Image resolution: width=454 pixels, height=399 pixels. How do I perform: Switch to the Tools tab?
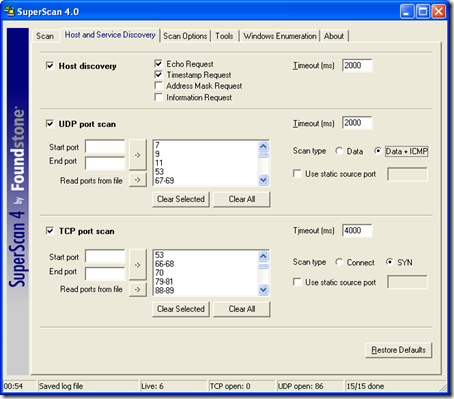[224, 36]
